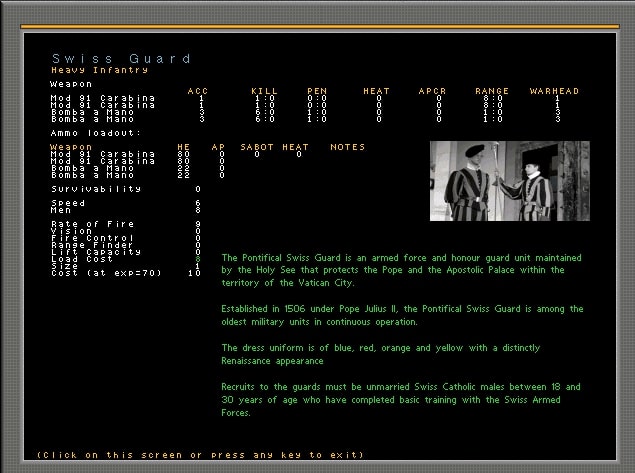The image size is (635, 473).
Task: Click the Swiss Guard unit title
Action: click(x=121, y=59)
